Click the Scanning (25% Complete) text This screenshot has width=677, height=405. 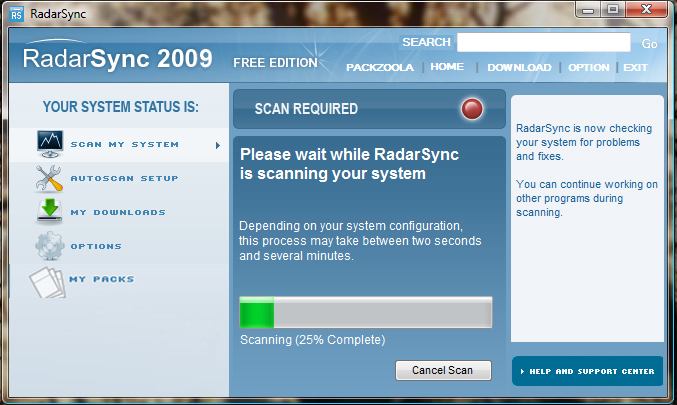click(x=313, y=340)
